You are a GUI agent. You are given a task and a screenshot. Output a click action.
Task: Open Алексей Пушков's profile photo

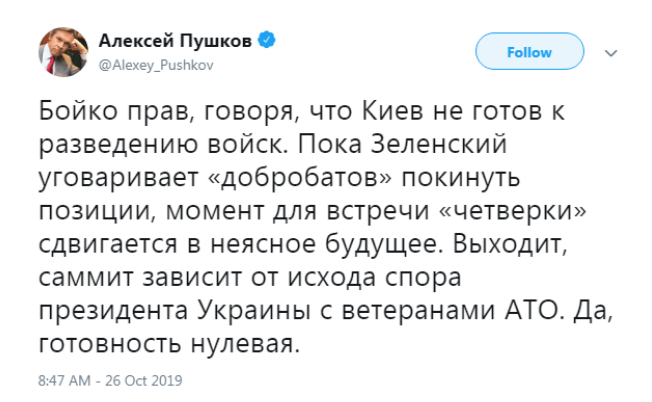61,52
